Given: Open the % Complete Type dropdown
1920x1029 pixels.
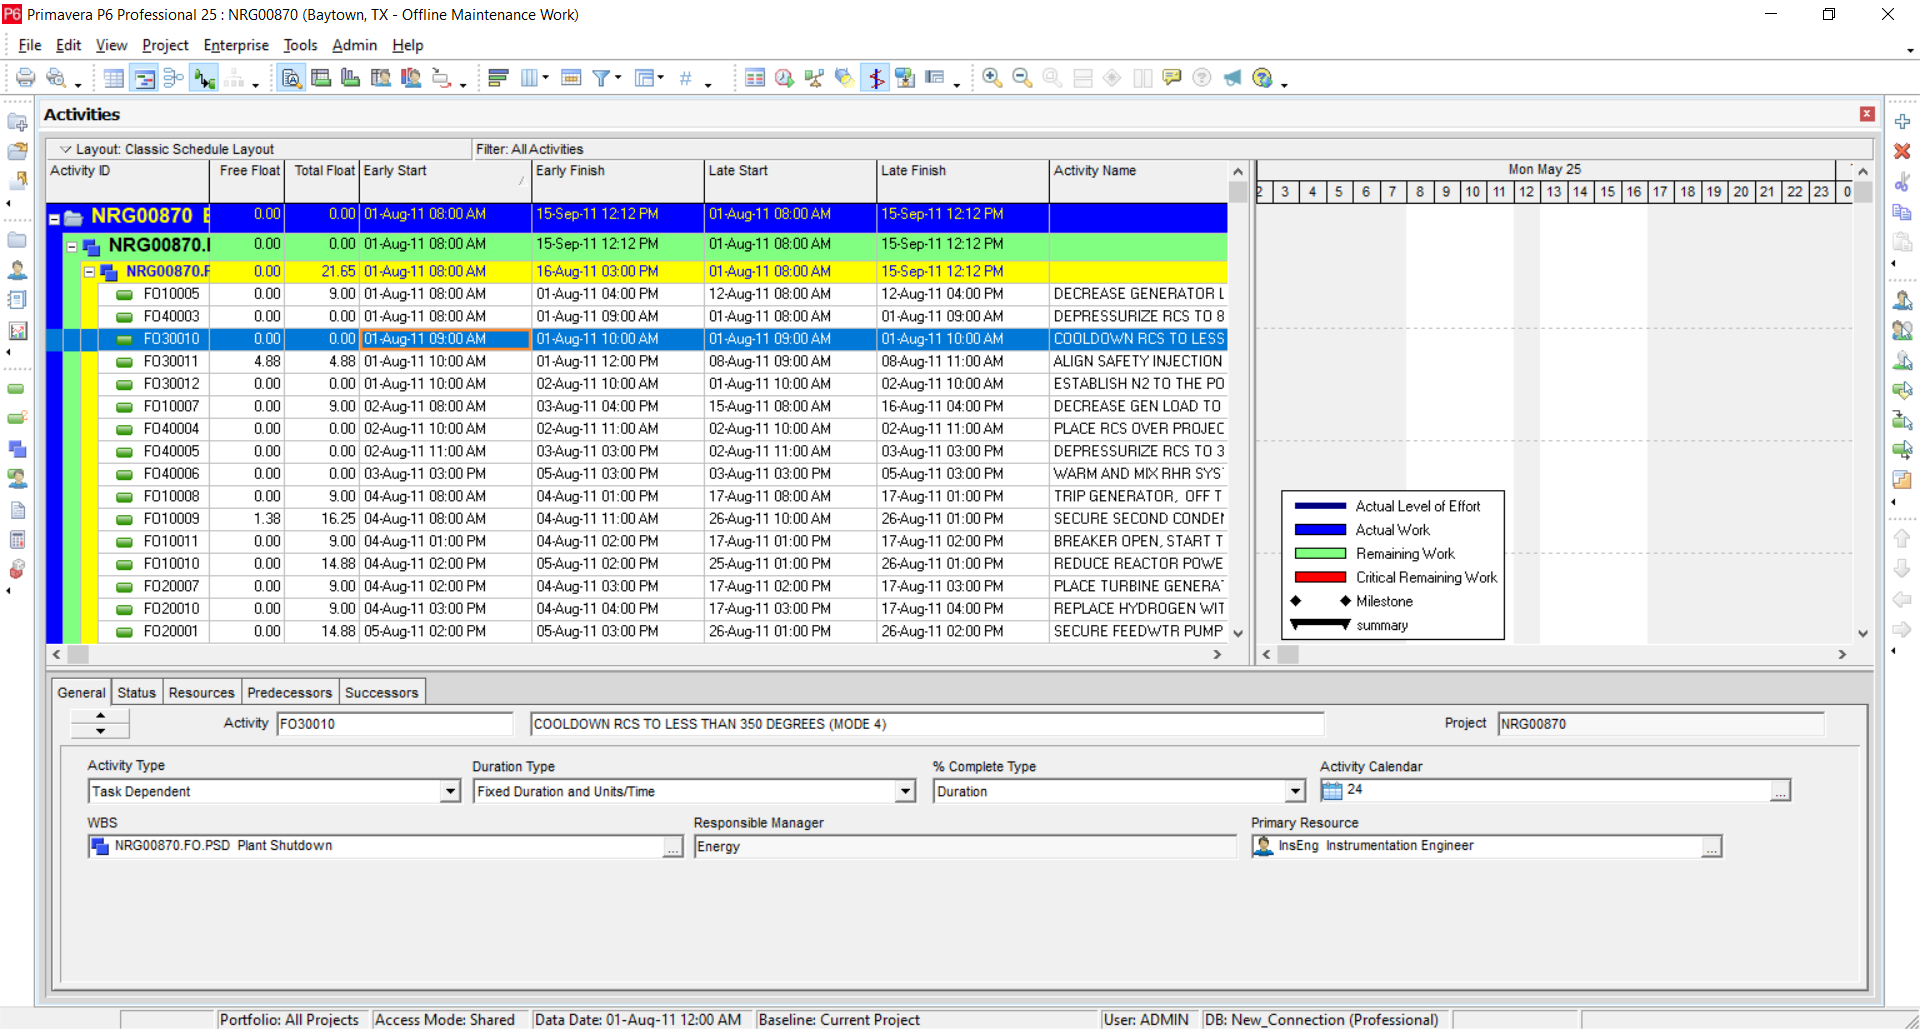Looking at the screenshot, I should (1295, 791).
